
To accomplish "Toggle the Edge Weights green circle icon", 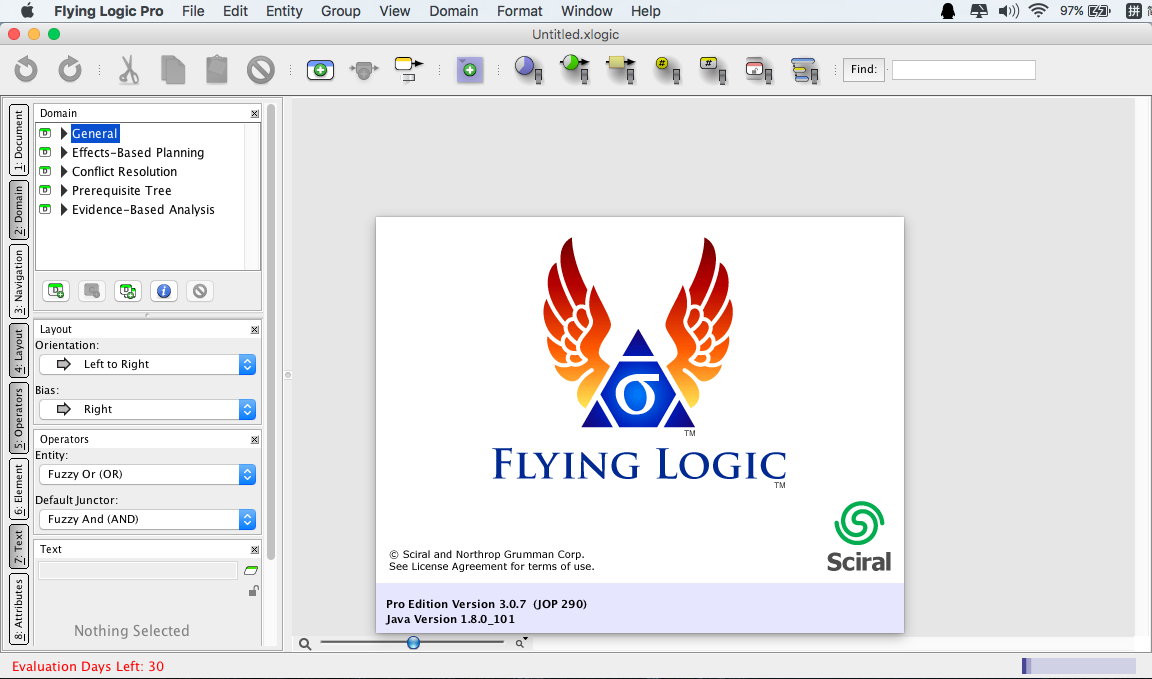I will point(575,69).
